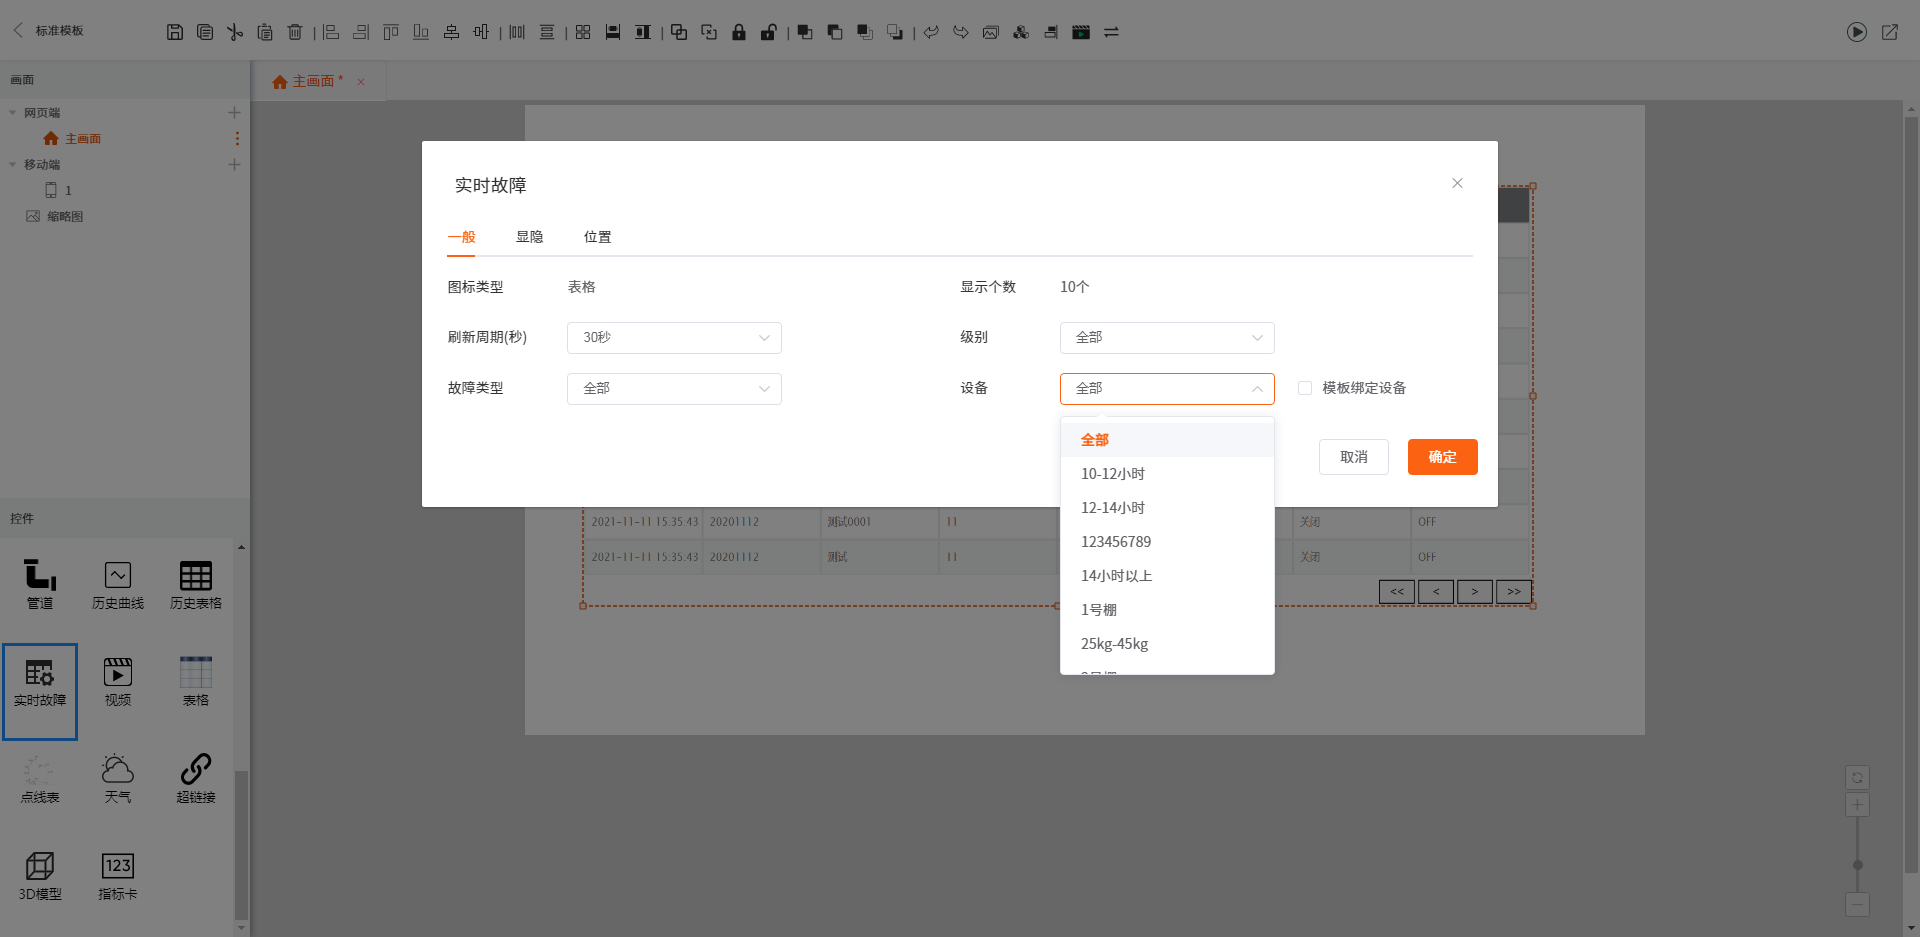Switch to the 一般 tab

461,237
